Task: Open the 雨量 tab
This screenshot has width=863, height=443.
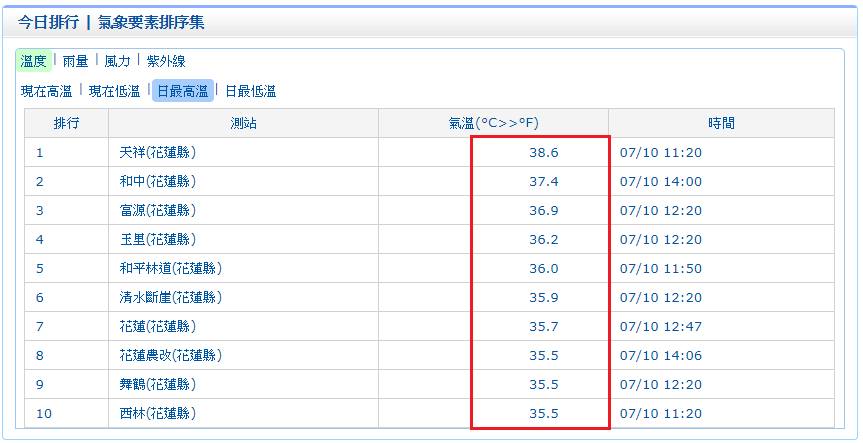Action: [75, 61]
